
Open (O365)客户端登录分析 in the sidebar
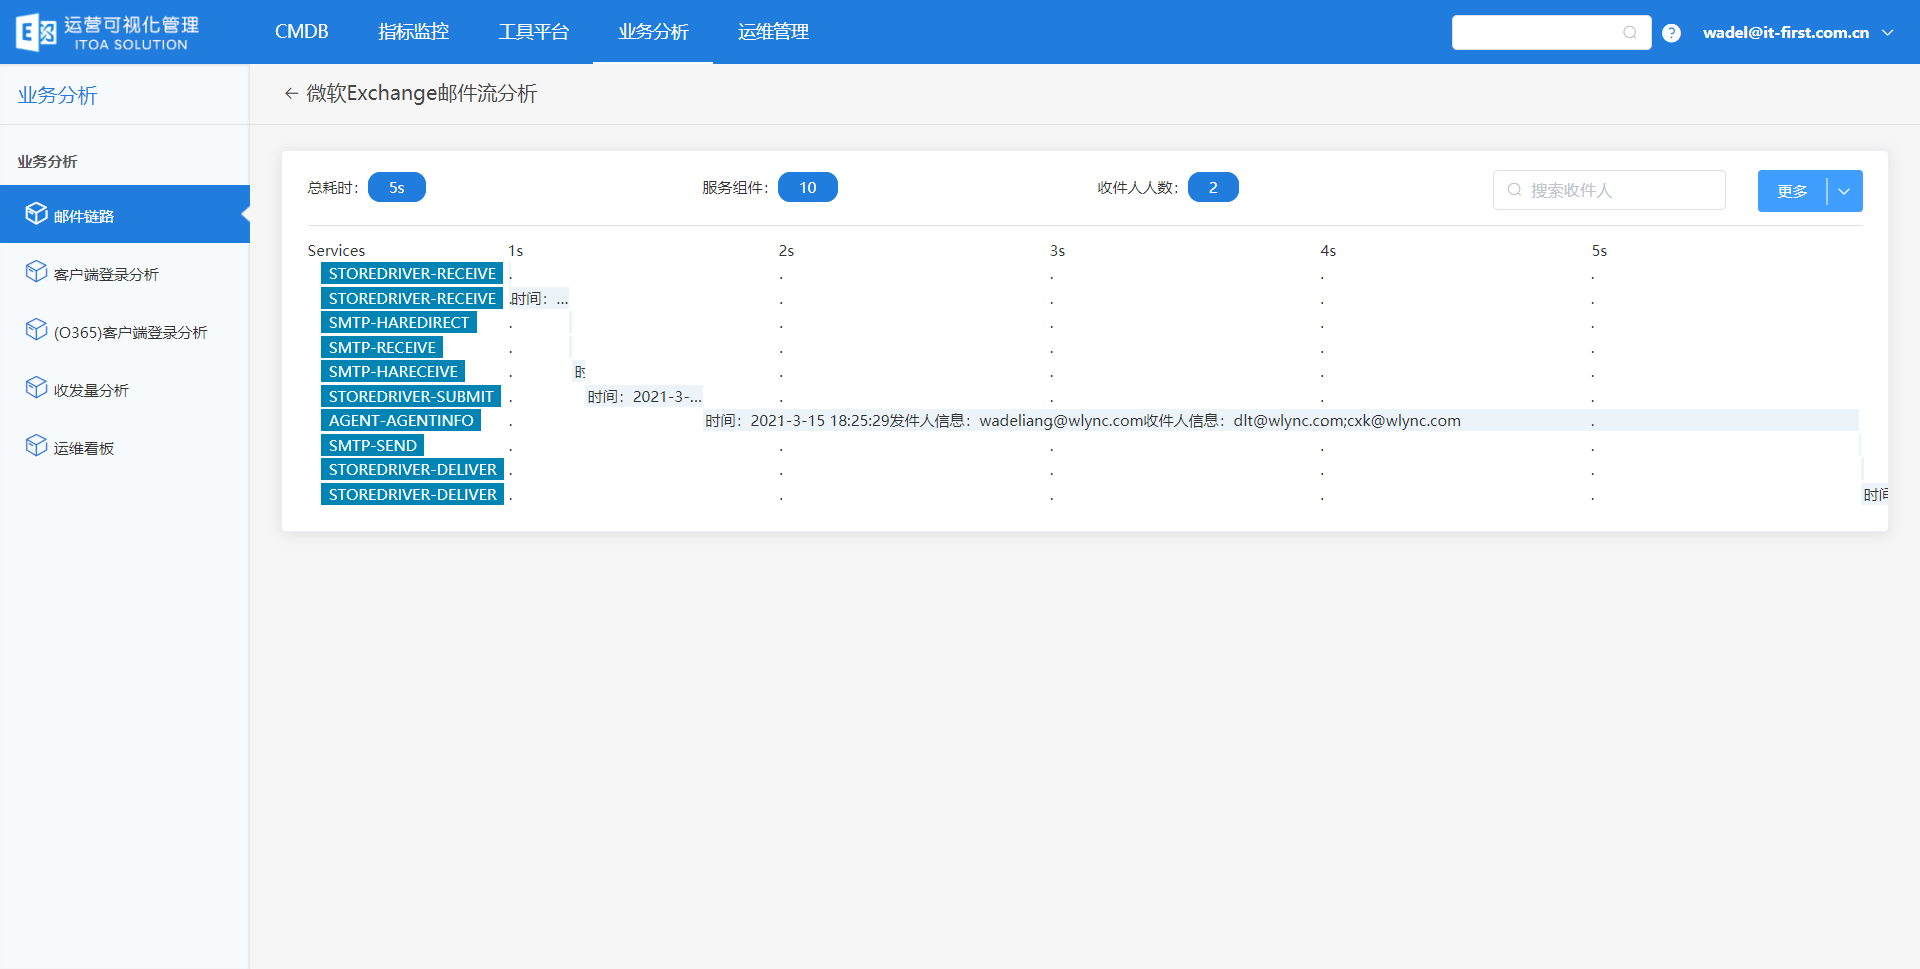click(x=124, y=330)
